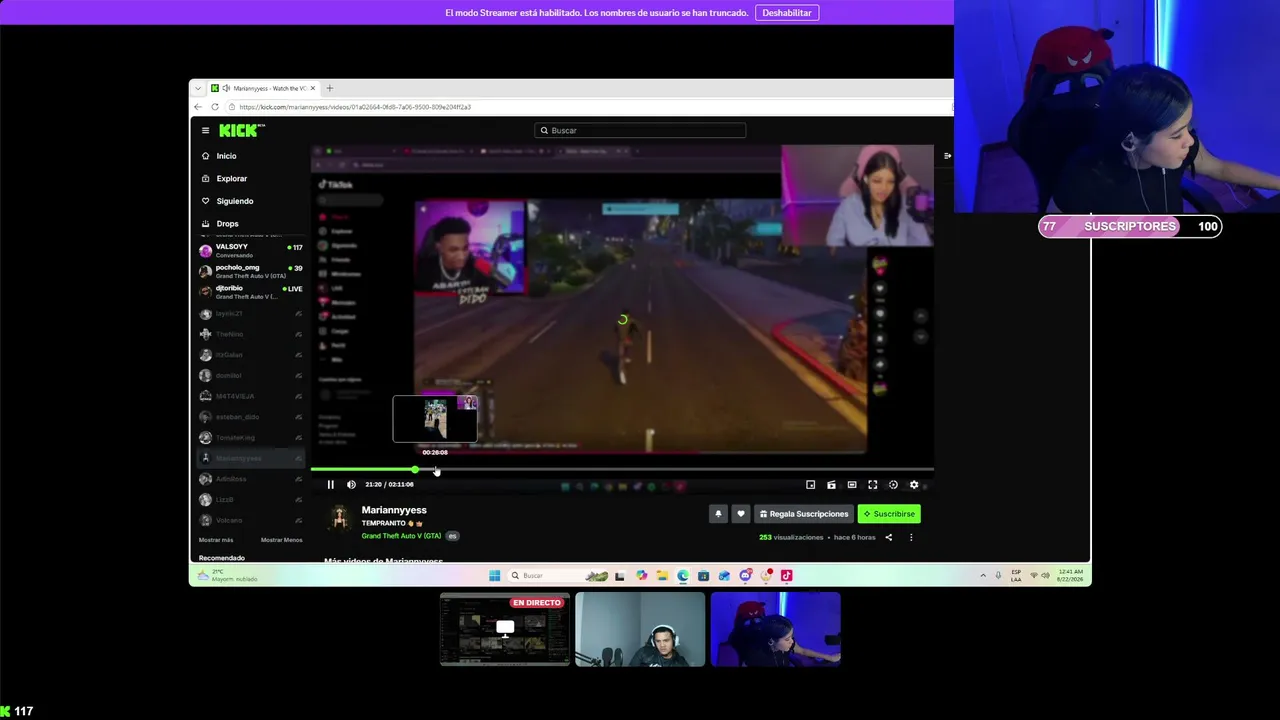The height and width of the screenshot is (720, 1280).
Task: Open the video player settings gear
Action: pyautogui.click(x=914, y=485)
